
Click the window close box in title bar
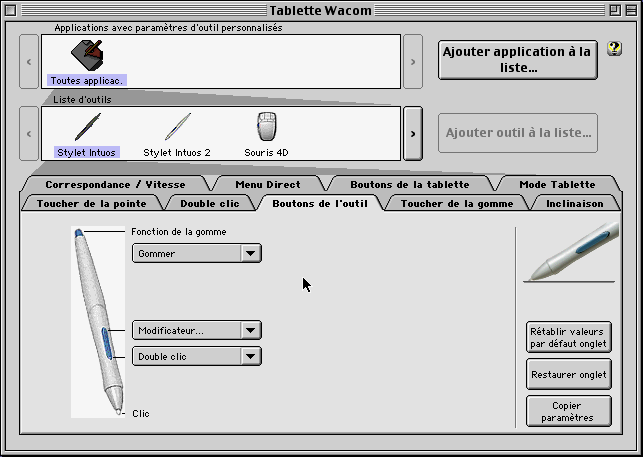coord(11,10)
